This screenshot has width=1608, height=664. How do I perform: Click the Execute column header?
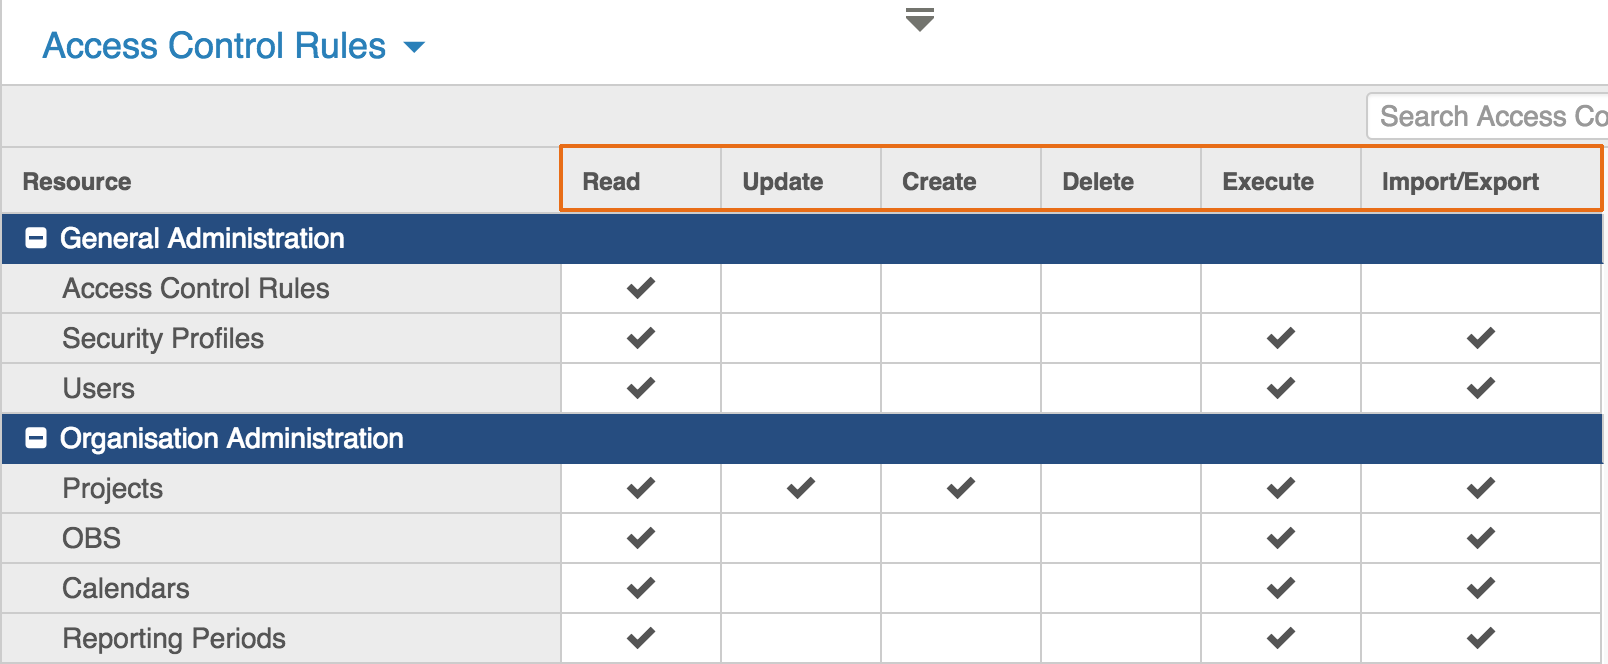click(1267, 181)
